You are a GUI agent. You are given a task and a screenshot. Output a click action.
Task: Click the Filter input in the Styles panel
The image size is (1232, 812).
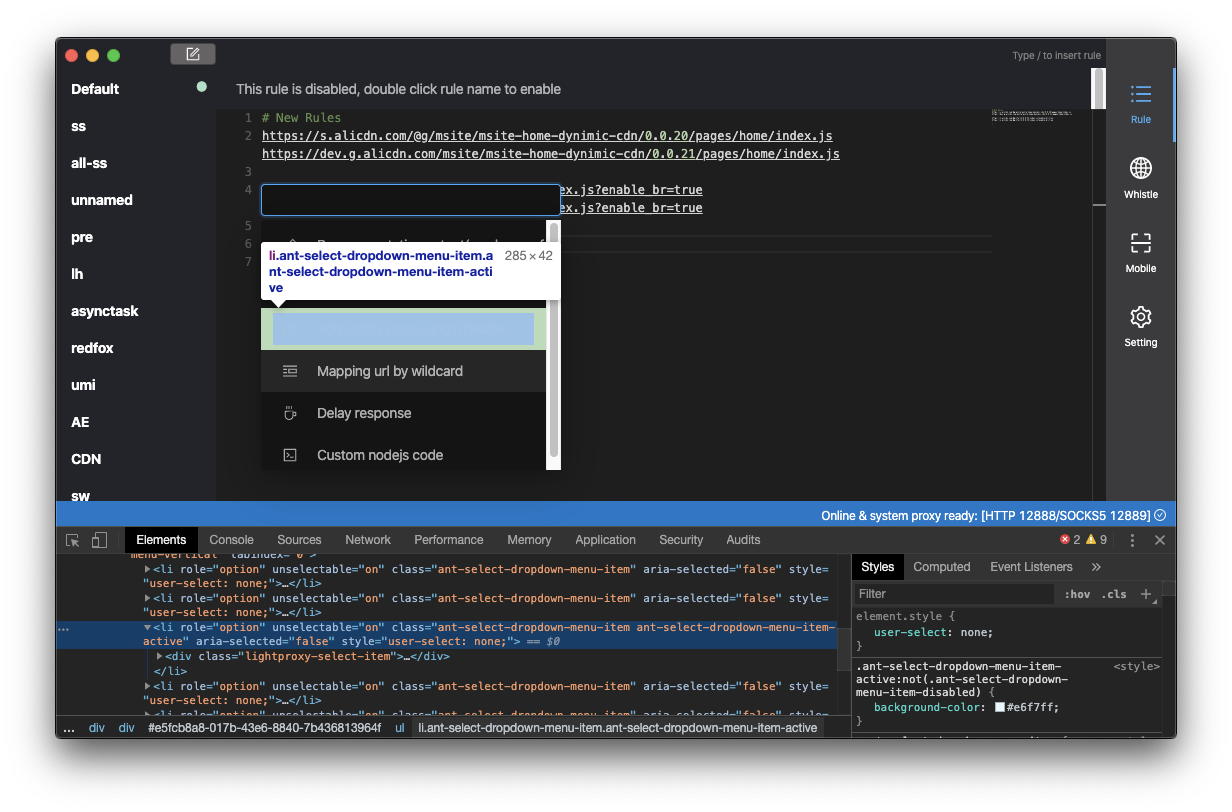[950, 593]
